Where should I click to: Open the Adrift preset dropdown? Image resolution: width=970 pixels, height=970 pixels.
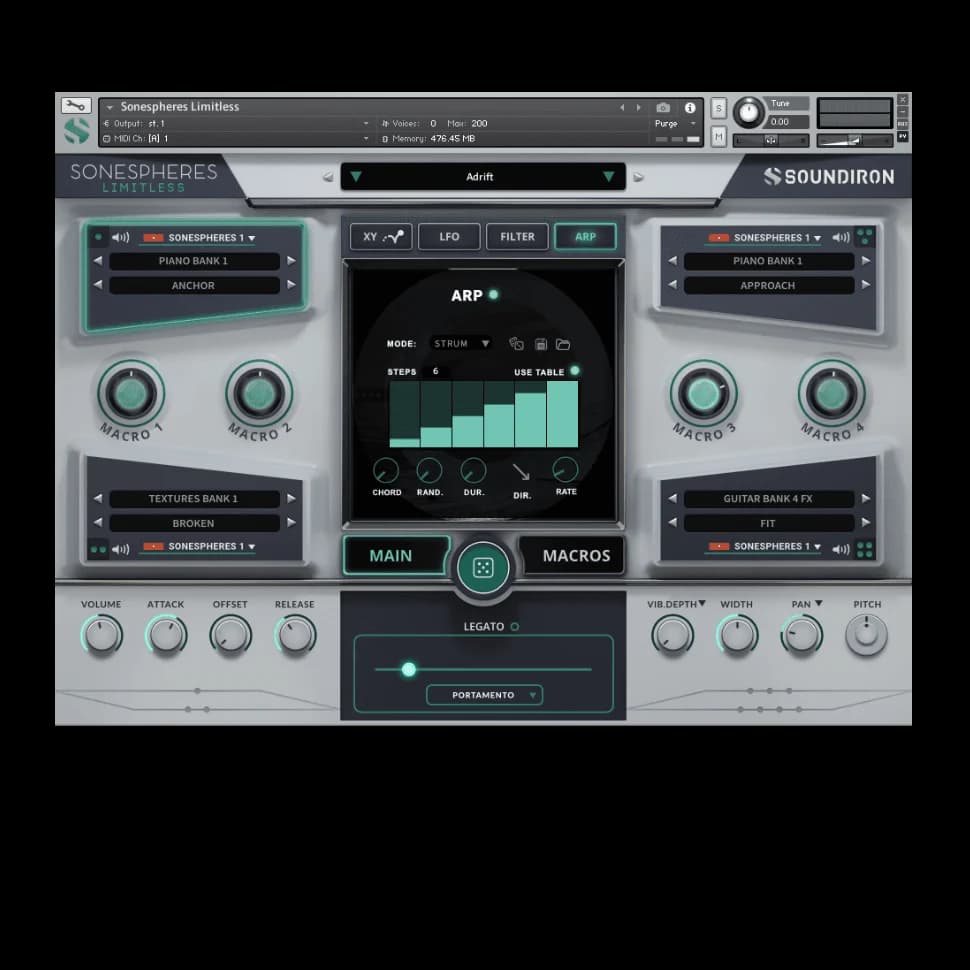tap(483, 177)
